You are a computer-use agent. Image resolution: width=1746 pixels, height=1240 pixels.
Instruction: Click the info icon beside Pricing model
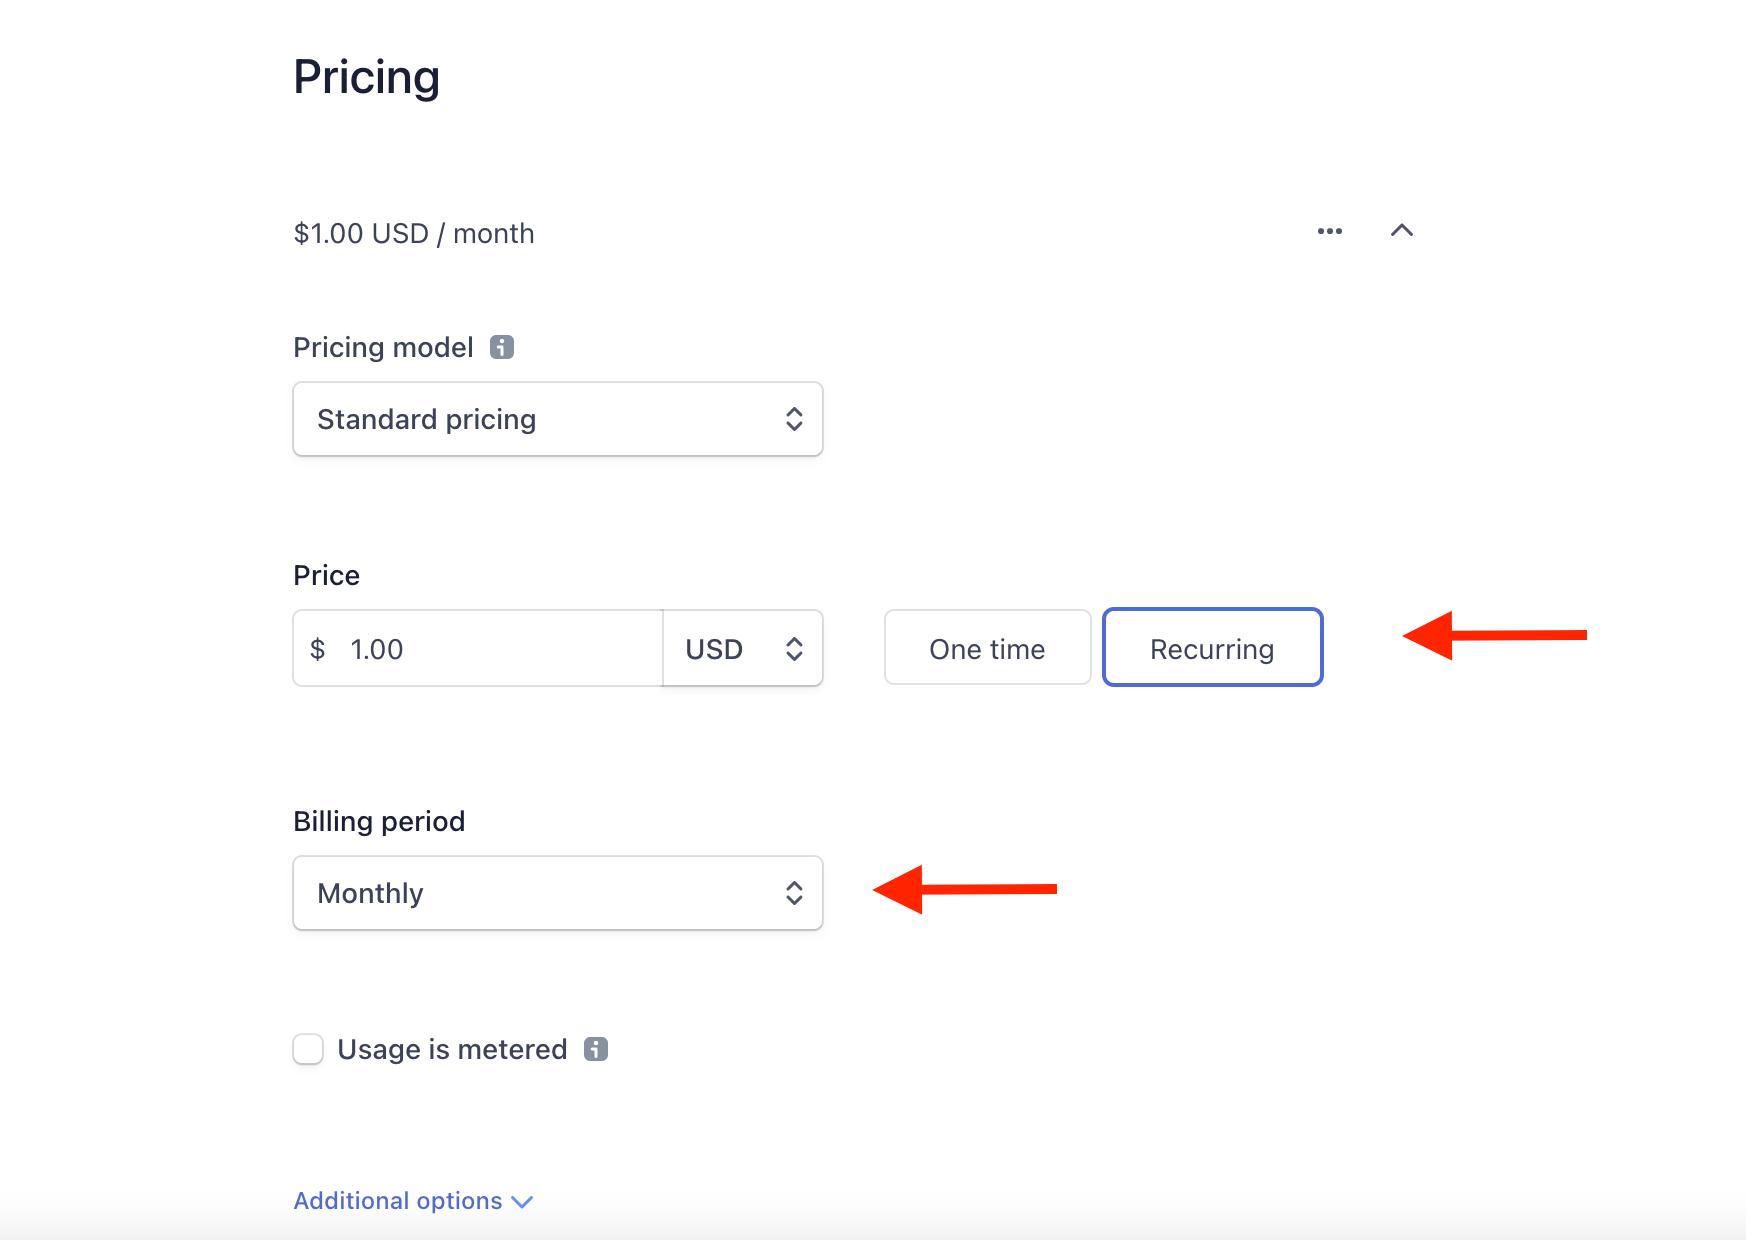pos(502,347)
